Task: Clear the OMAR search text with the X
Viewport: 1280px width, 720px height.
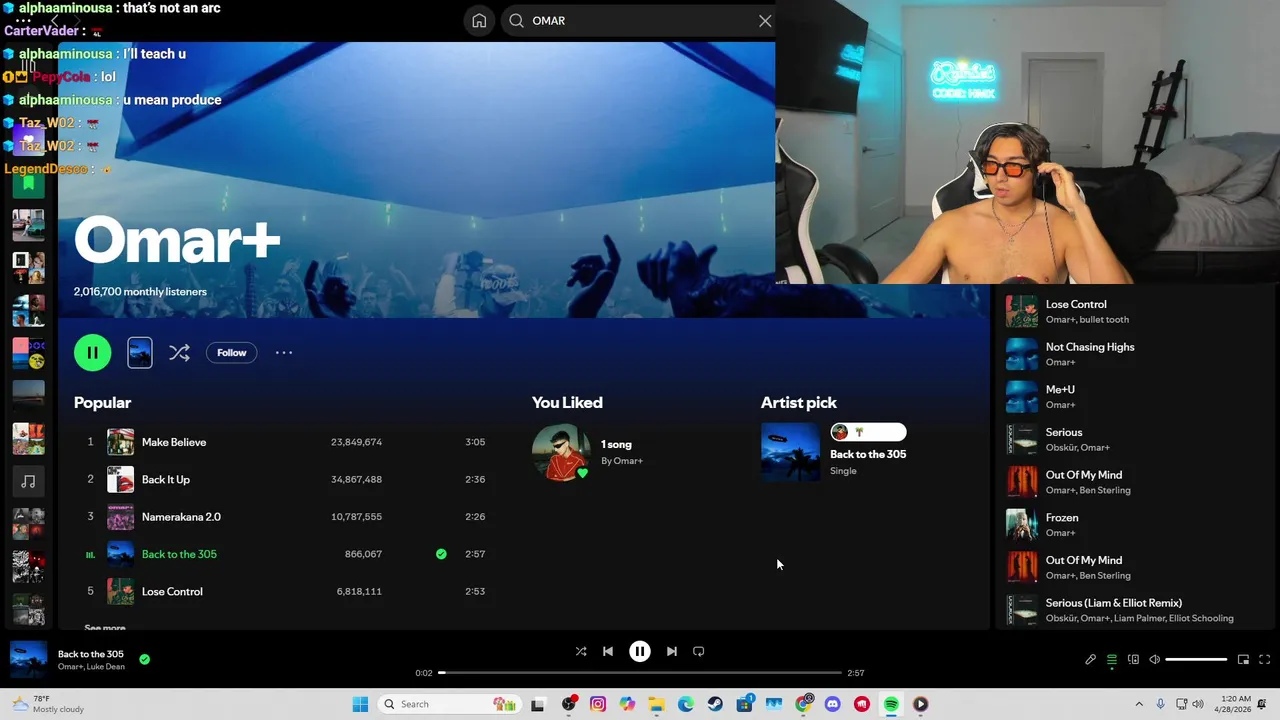Action: [765, 21]
